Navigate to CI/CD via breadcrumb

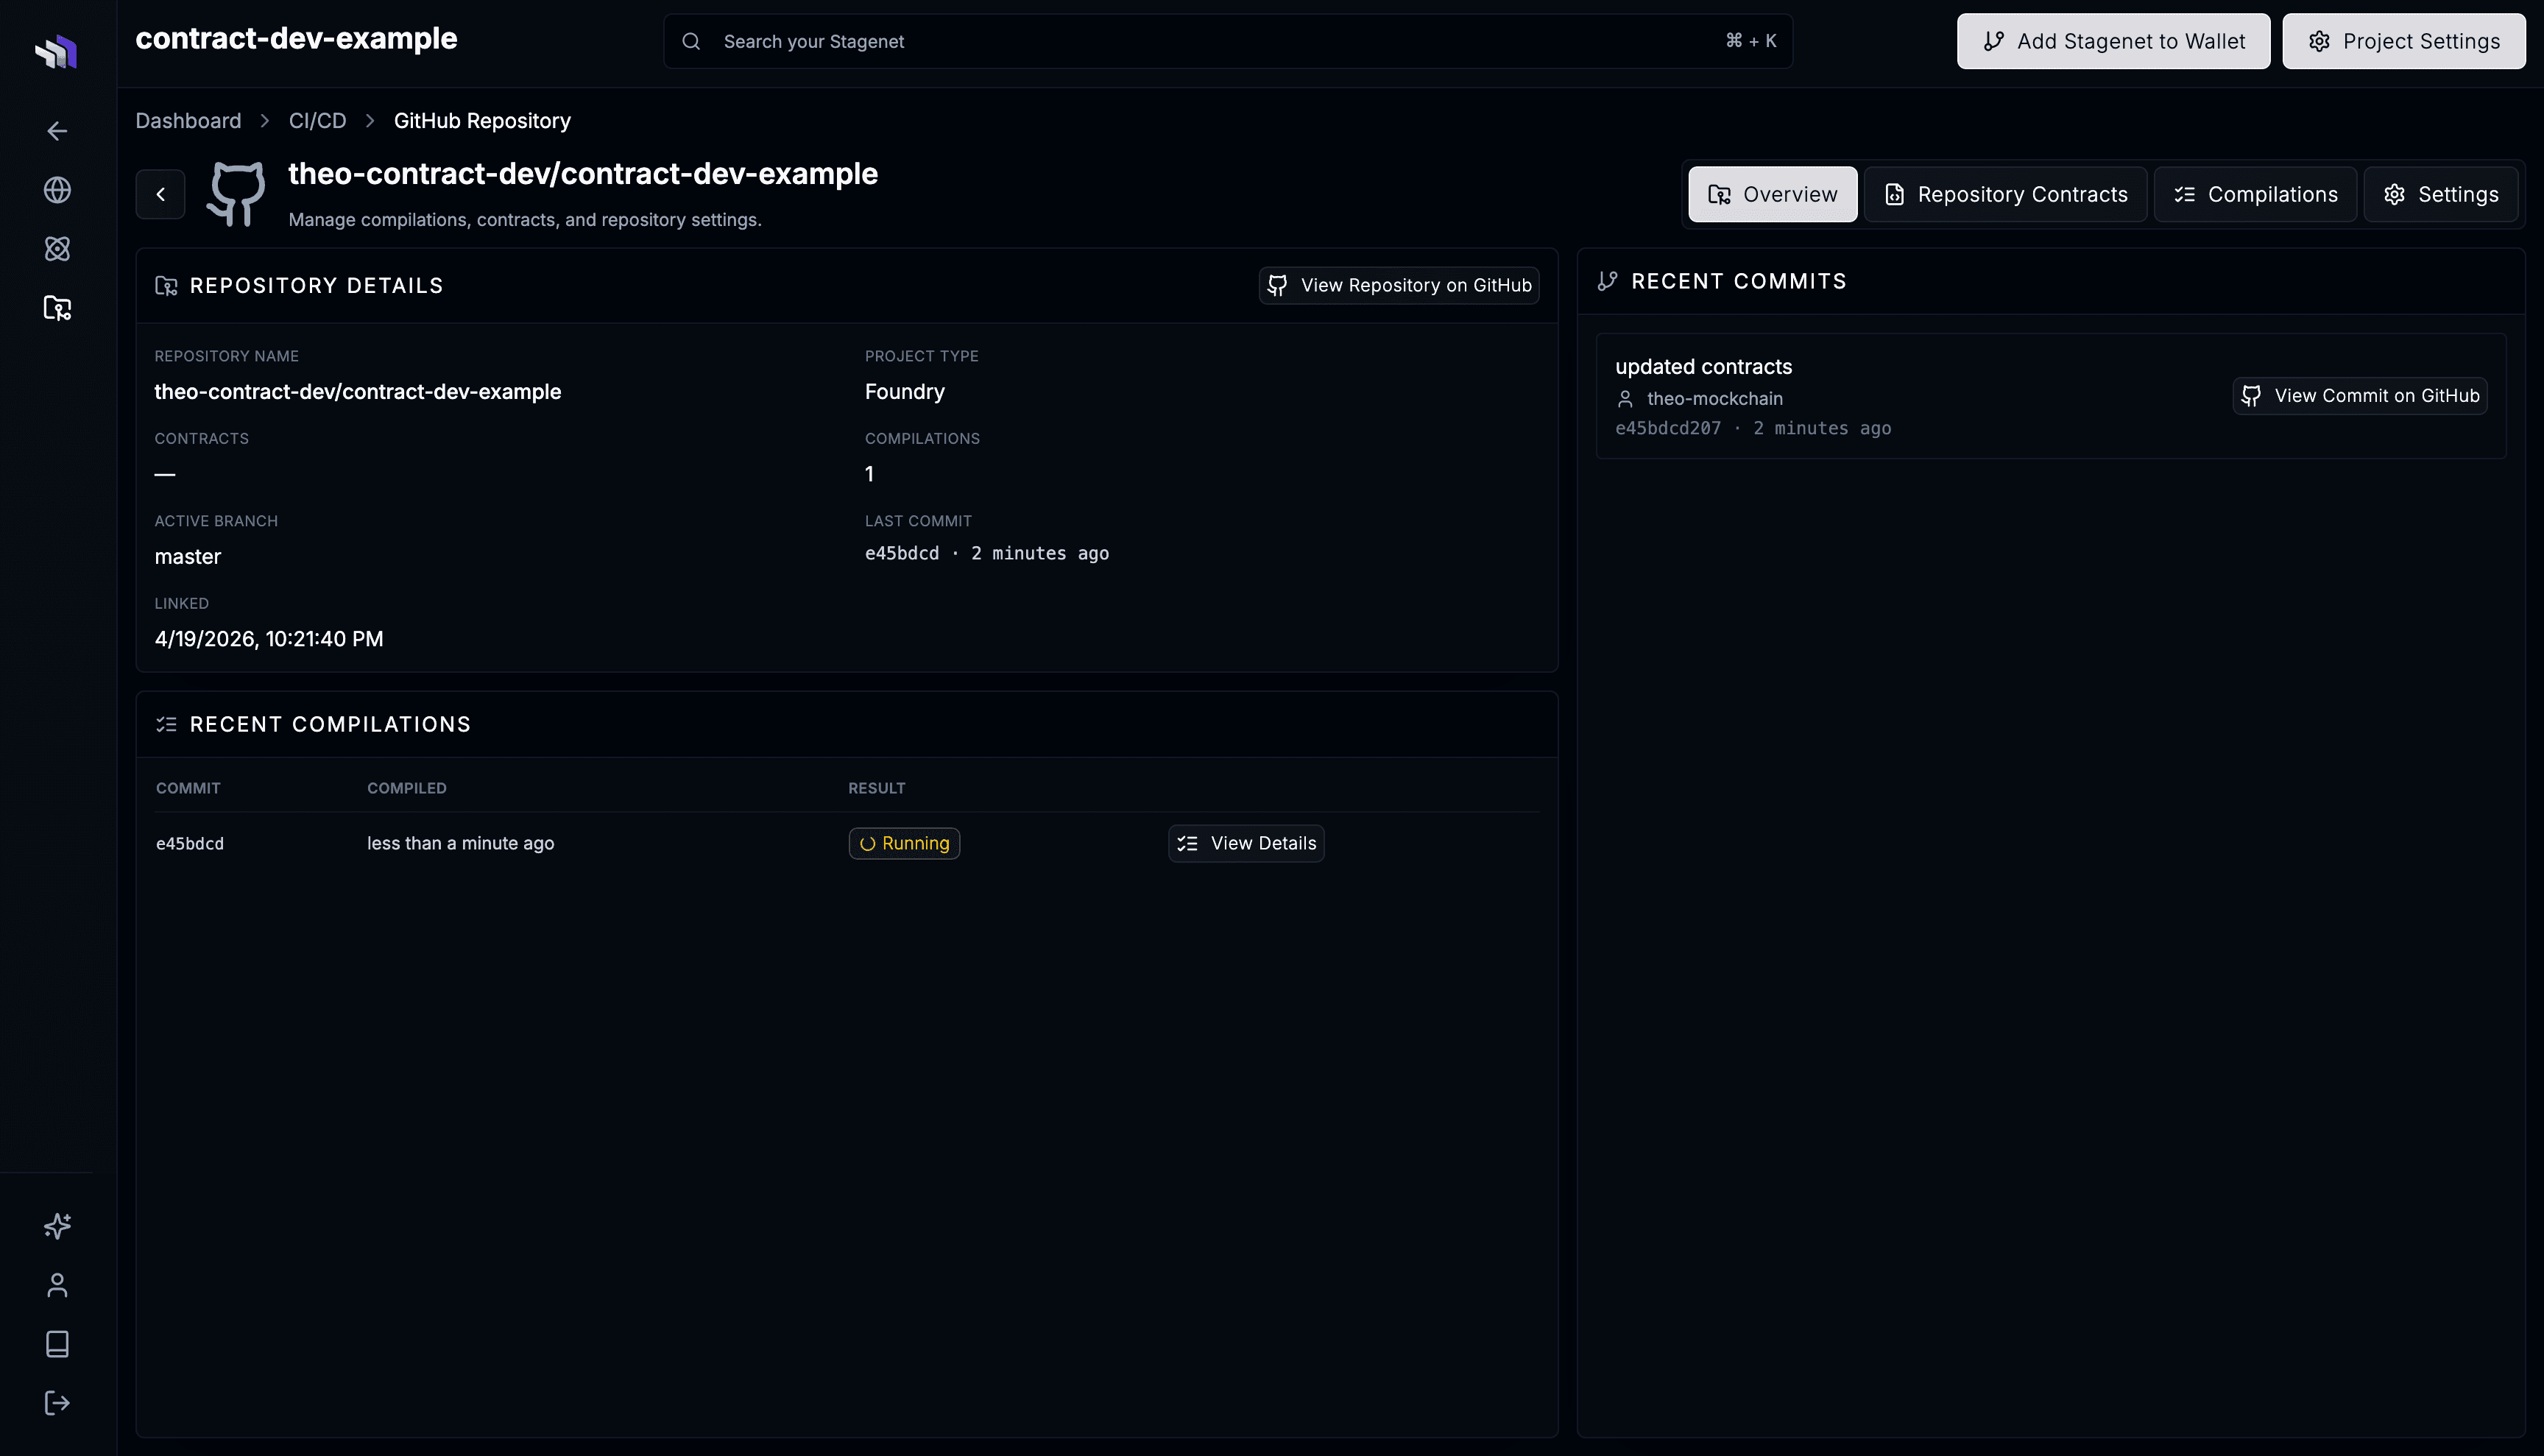tap(317, 120)
